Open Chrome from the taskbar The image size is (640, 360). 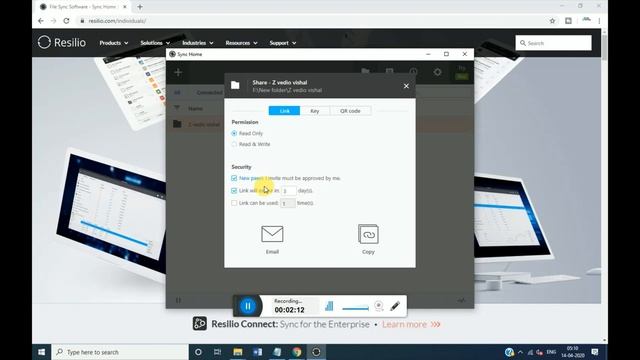point(297,352)
